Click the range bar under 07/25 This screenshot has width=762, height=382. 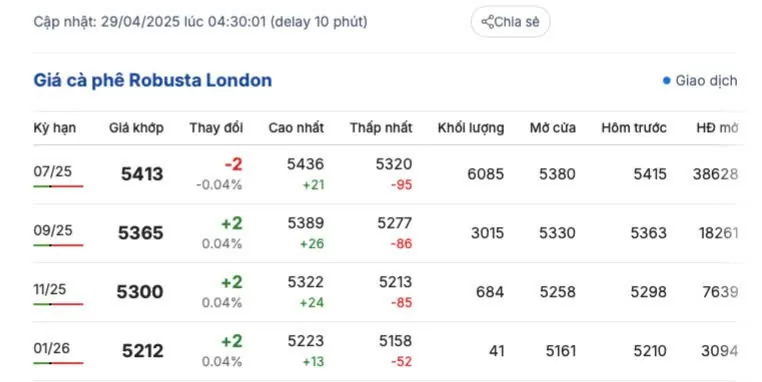(58, 186)
